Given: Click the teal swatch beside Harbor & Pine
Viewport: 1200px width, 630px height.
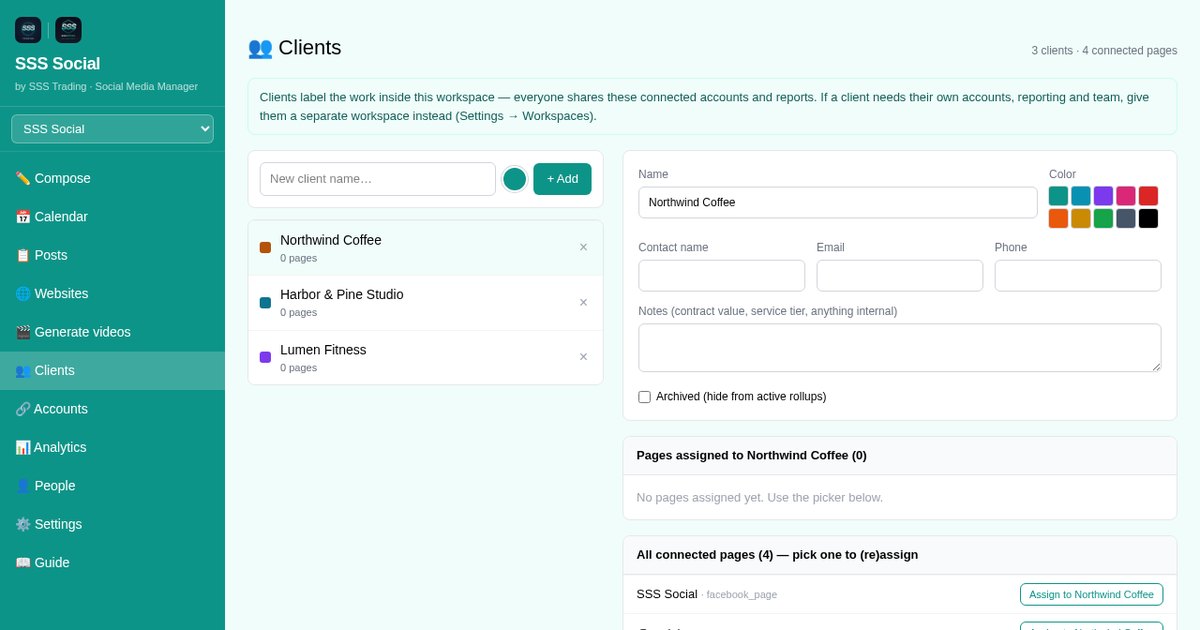Looking at the screenshot, I should [265, 302].
